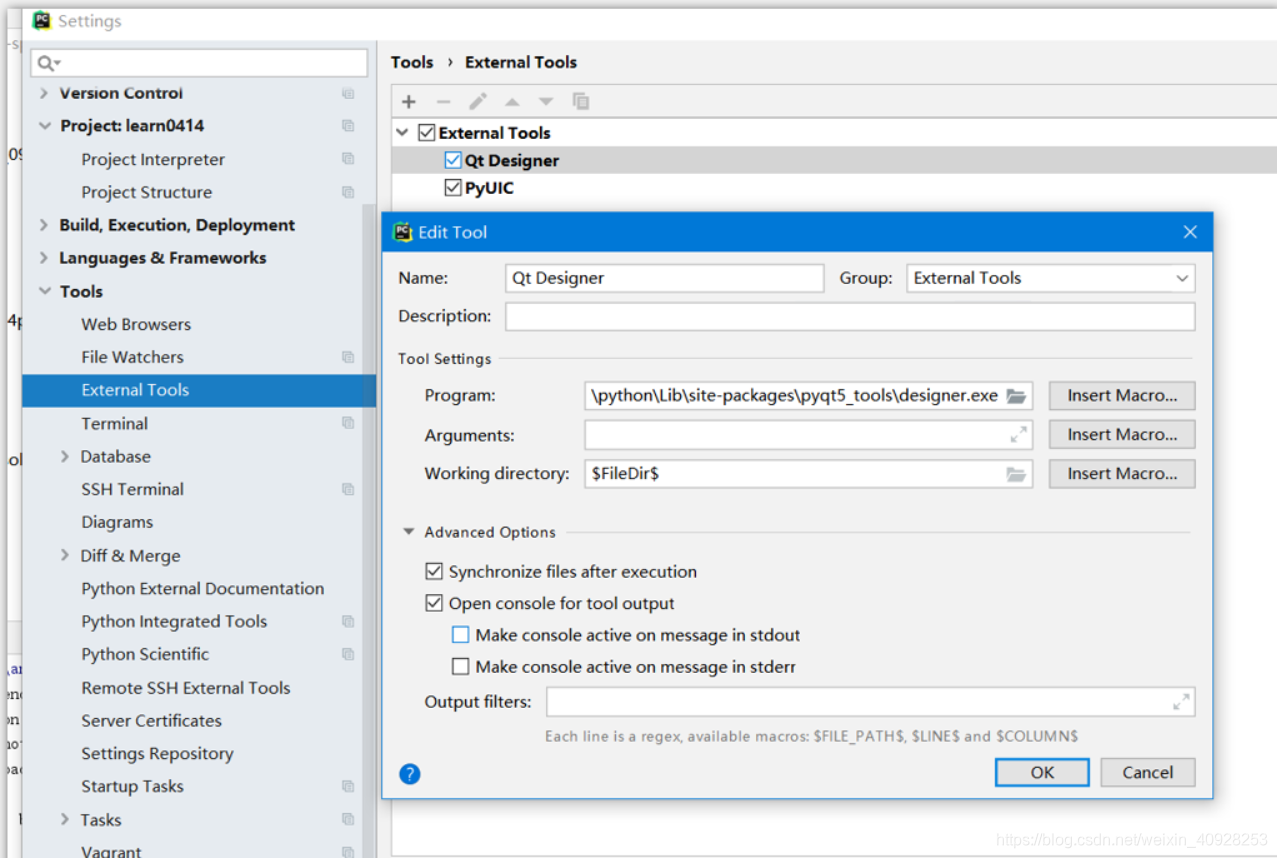Expand the Database settings node
The image size is (1277, 858).
tap(65, 456)
